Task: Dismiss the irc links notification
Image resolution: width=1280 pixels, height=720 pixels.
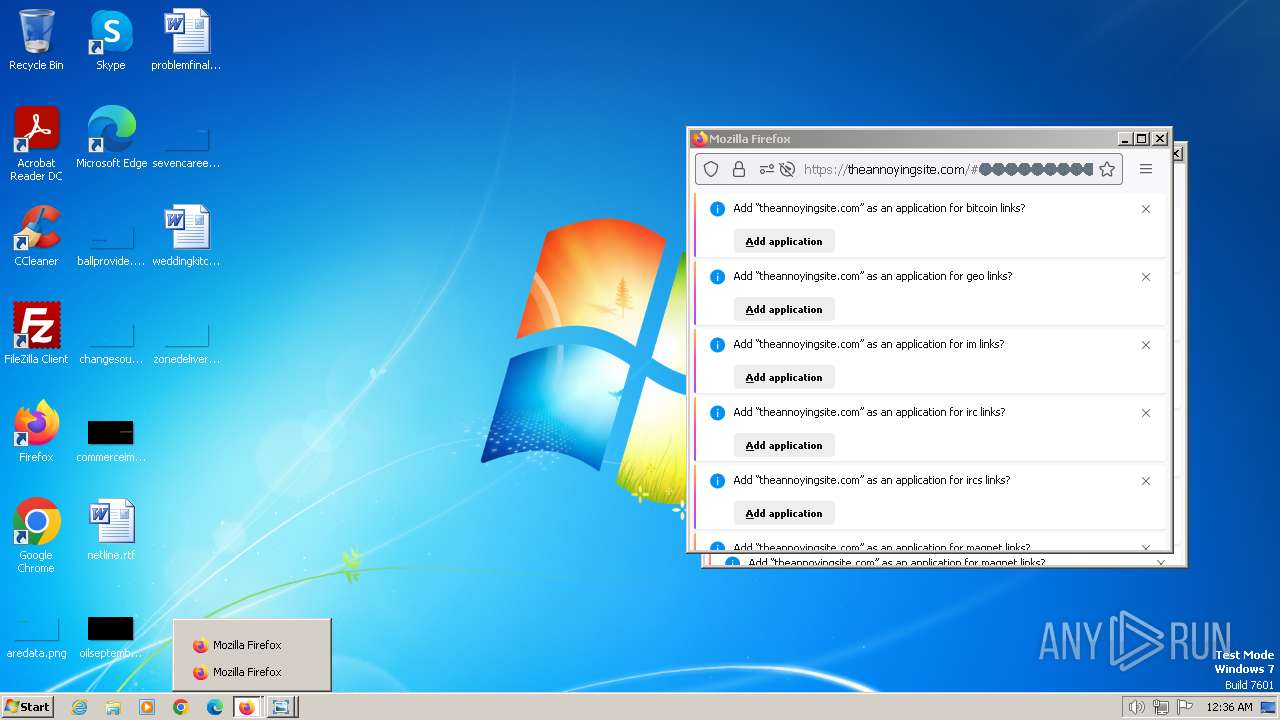Action: [1146, 413]
